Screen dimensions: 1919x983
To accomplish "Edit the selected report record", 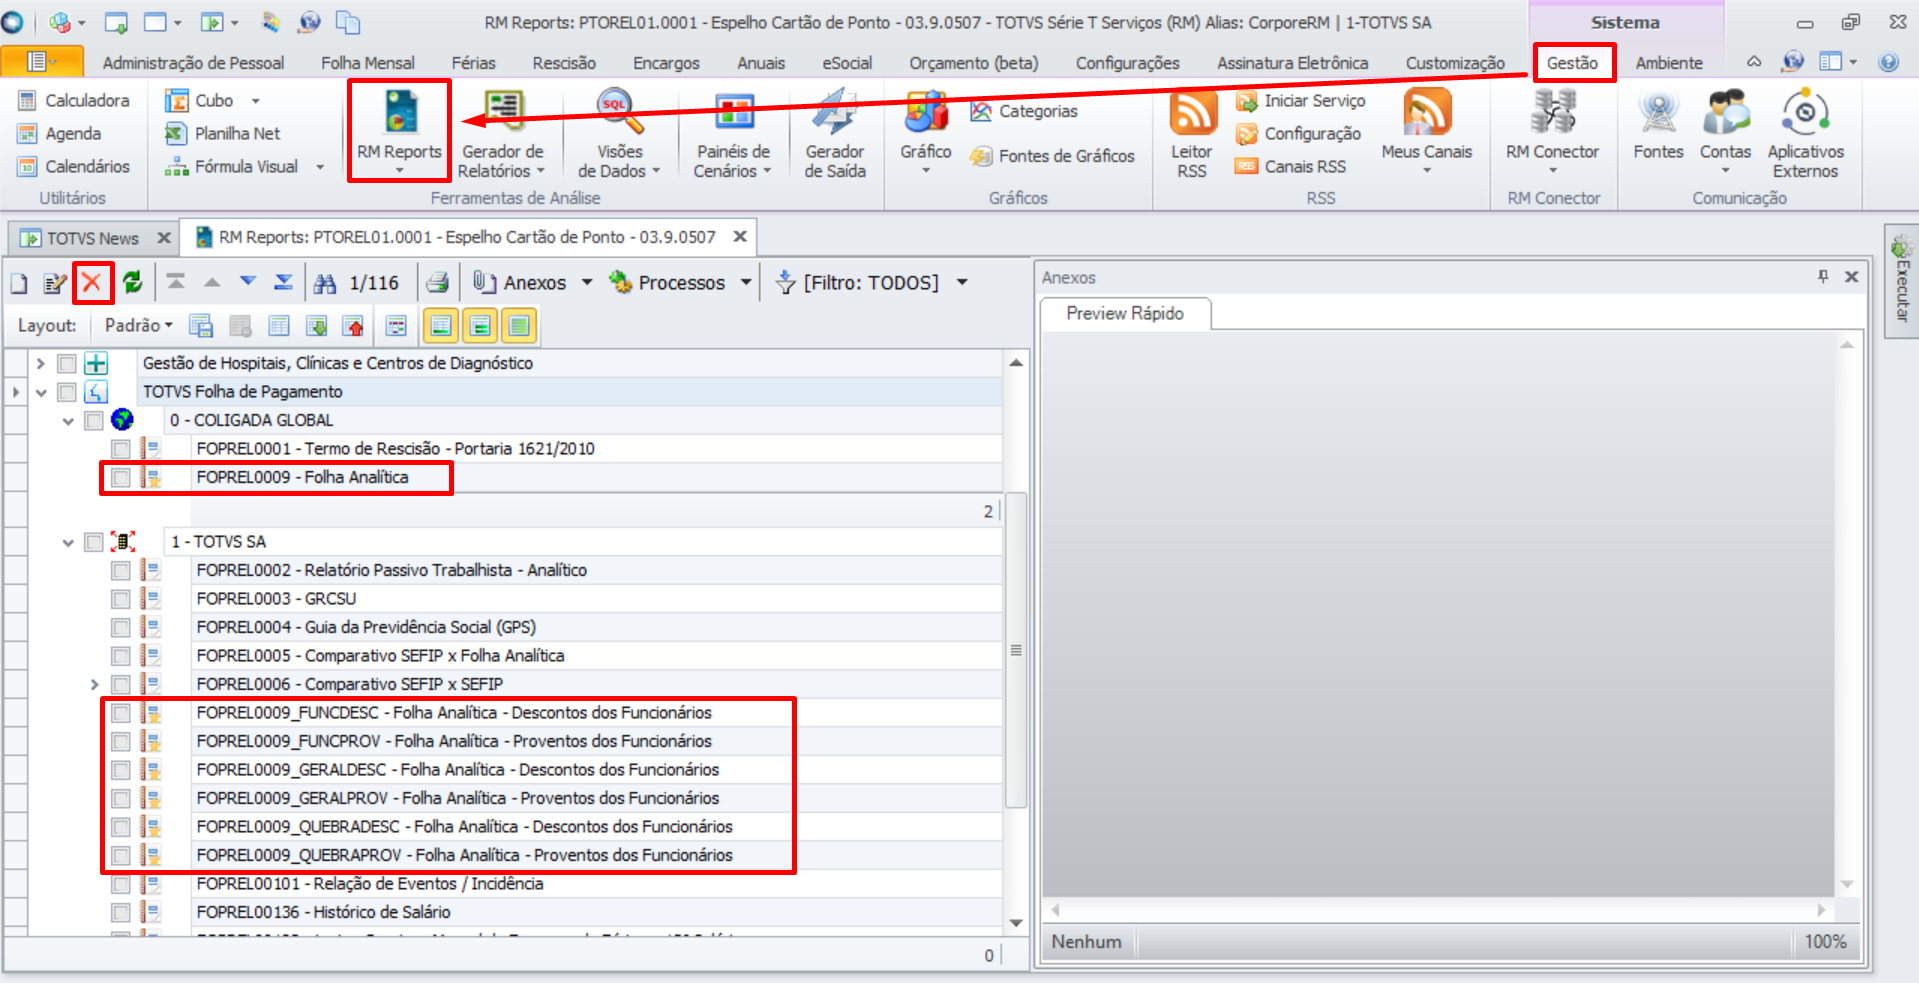I will point(55,283).
